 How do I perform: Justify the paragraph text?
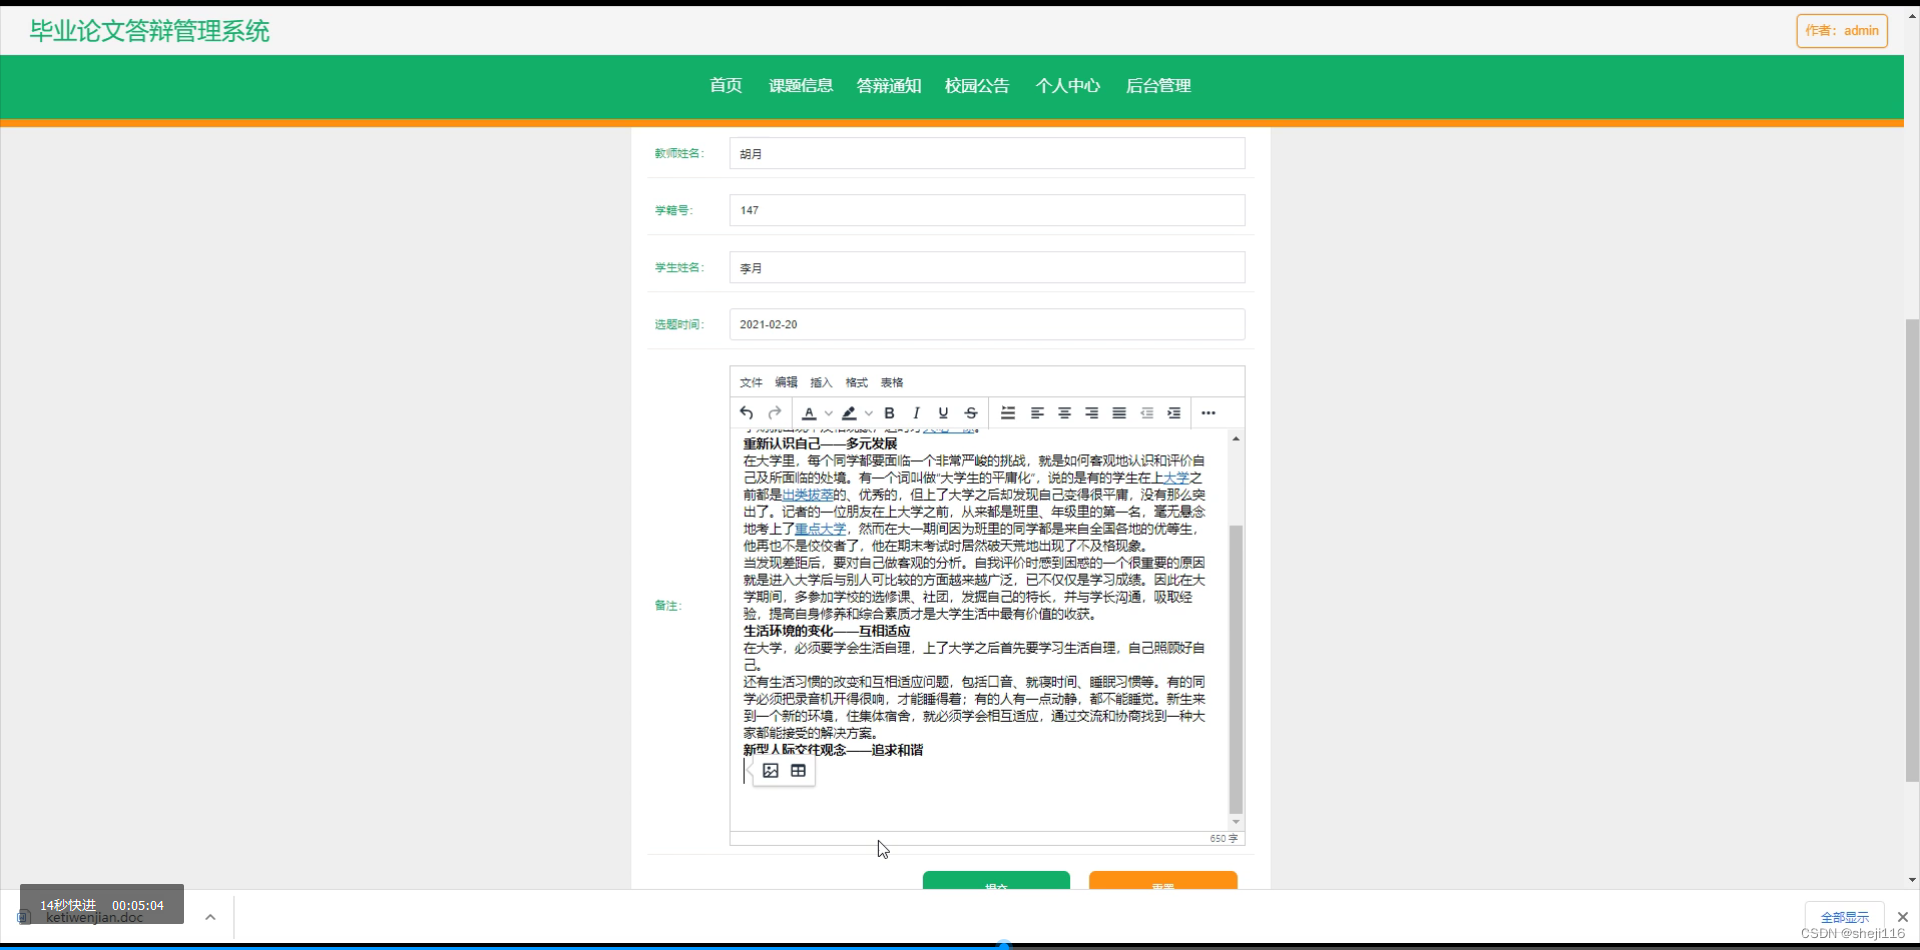[1119, 413]
